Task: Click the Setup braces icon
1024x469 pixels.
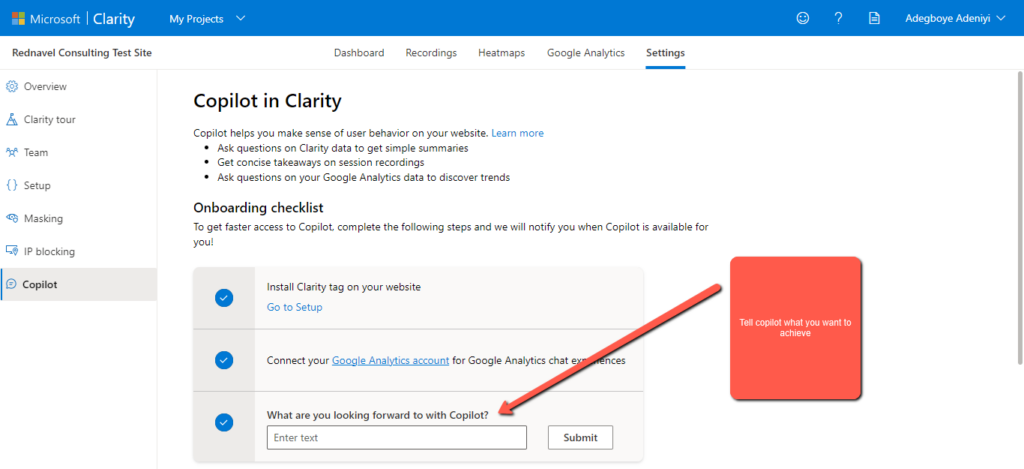Action: tap(12, 186)
